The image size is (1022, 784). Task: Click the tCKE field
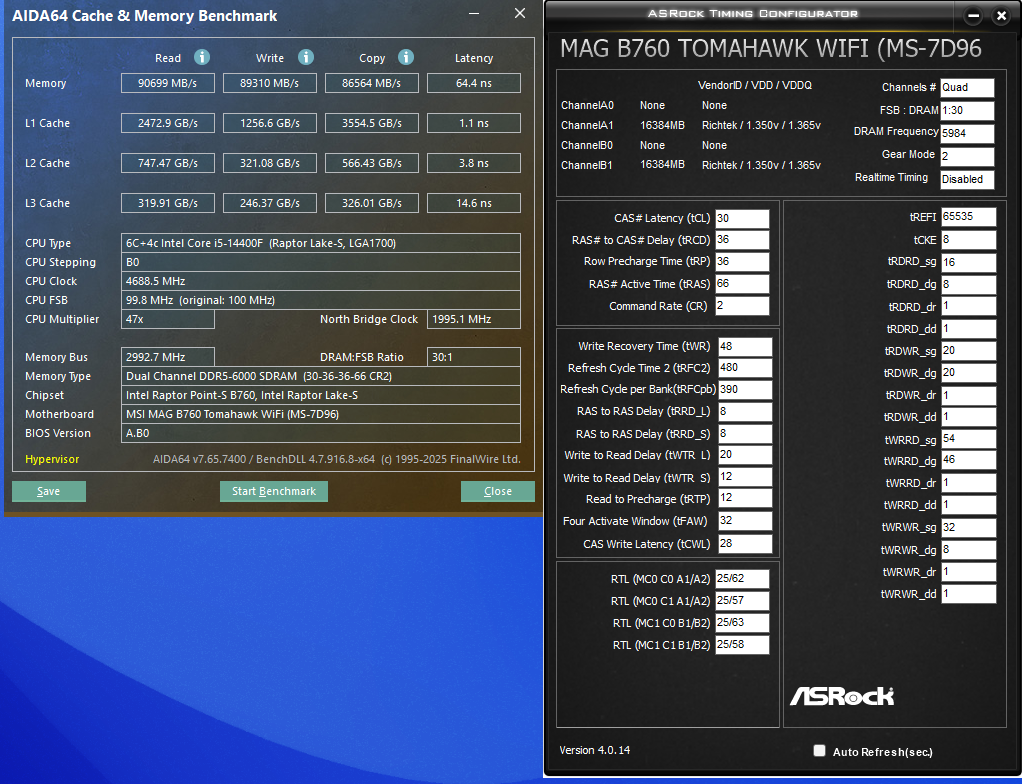point(969,240)
